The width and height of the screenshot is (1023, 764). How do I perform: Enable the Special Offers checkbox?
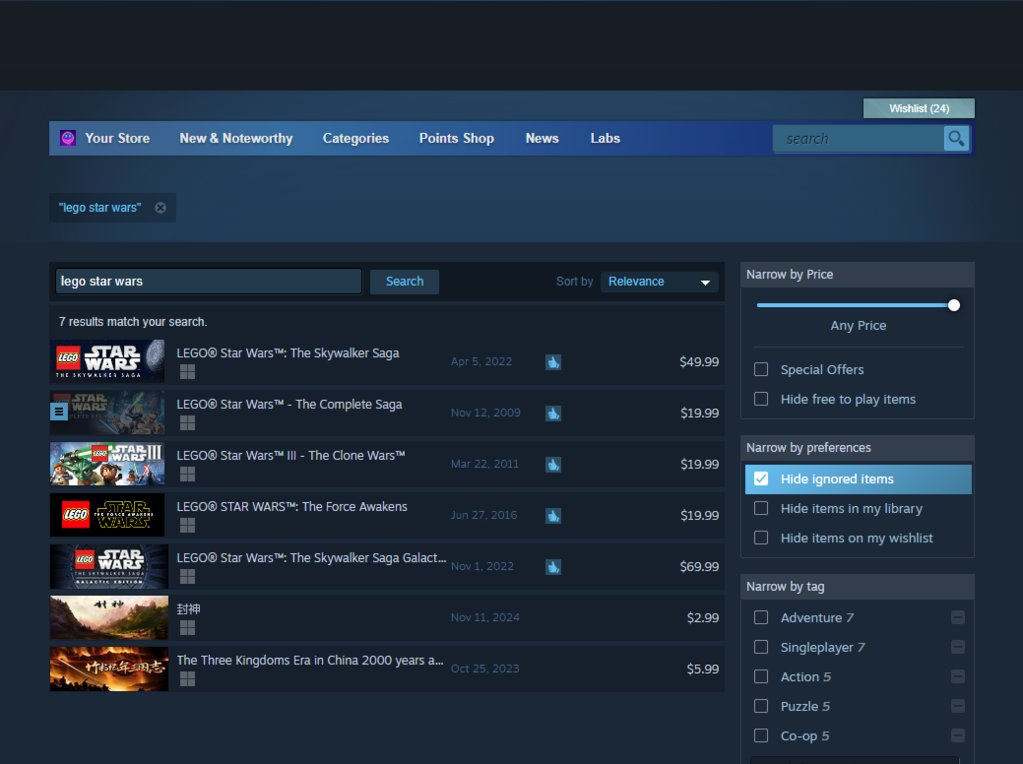pyautogui.click(x=761, y=369)
